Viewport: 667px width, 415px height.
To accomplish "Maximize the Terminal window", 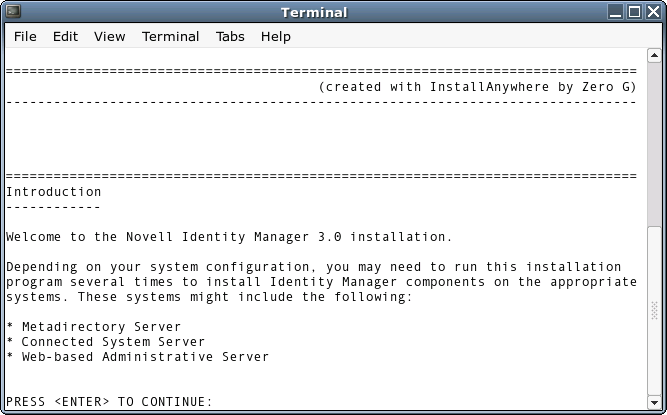I will tap(635, 12).
